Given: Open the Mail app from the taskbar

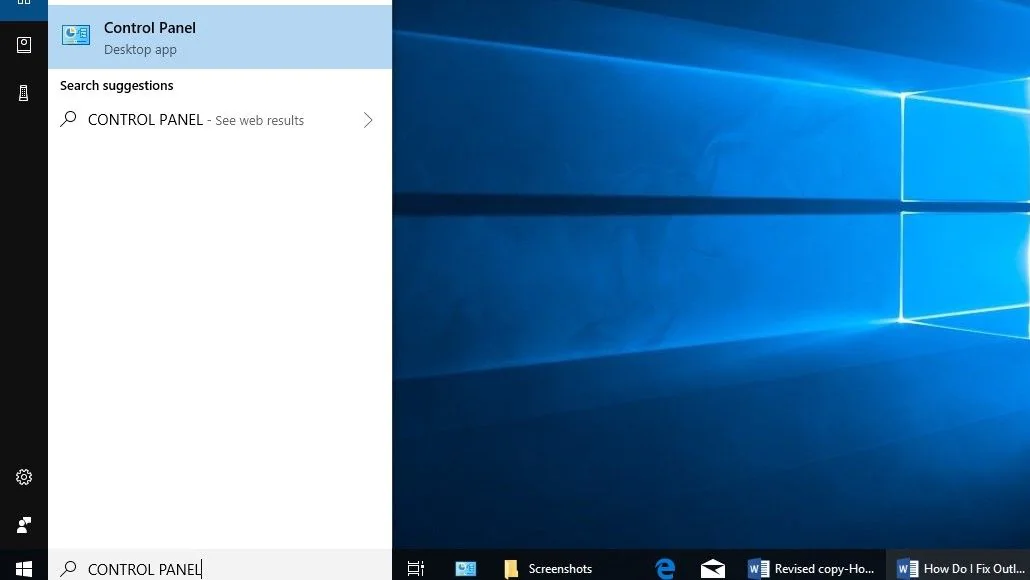Looking at the screenshot, I should coord(713,568).
